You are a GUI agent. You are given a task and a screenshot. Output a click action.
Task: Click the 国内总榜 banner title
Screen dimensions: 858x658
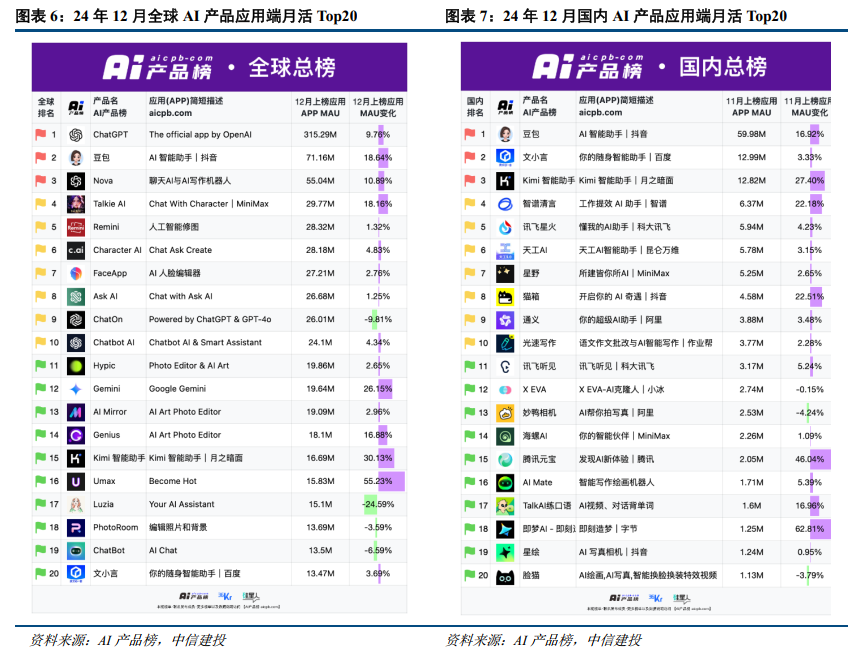pyautogui.click(x=722, y=67)
